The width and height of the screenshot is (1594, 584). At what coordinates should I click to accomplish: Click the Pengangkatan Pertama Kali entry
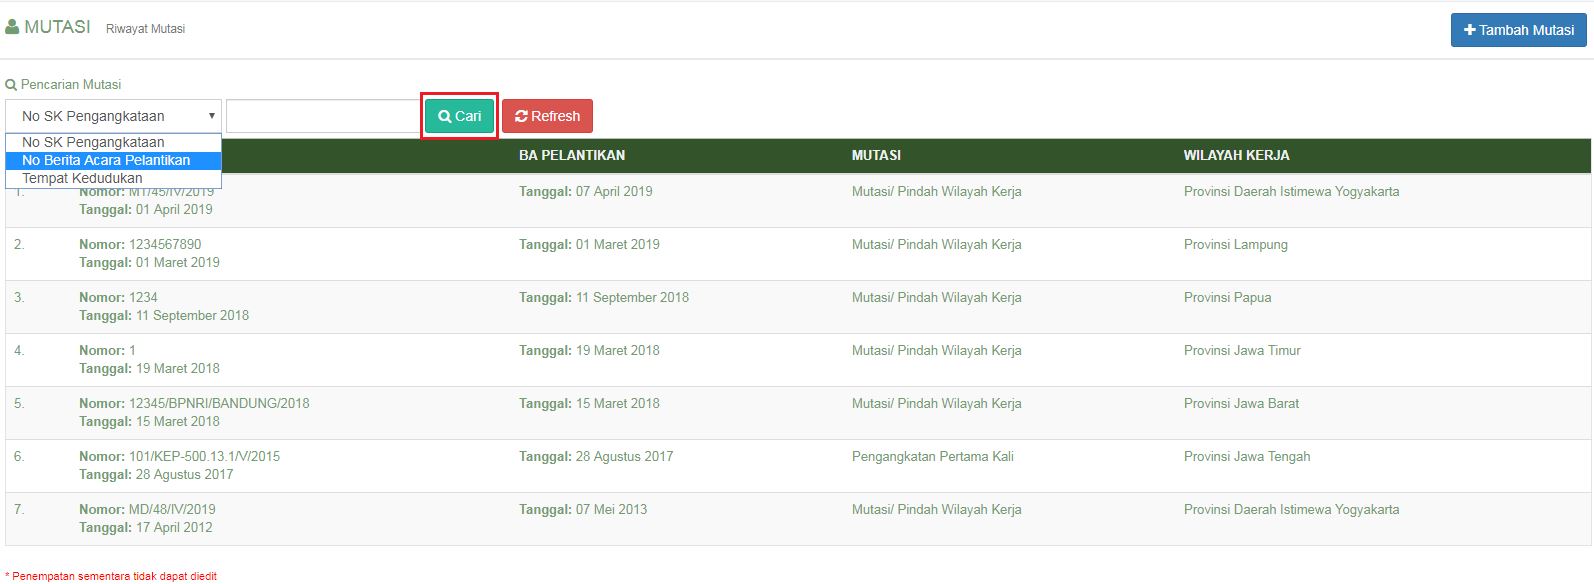click(x=932, y=456)
